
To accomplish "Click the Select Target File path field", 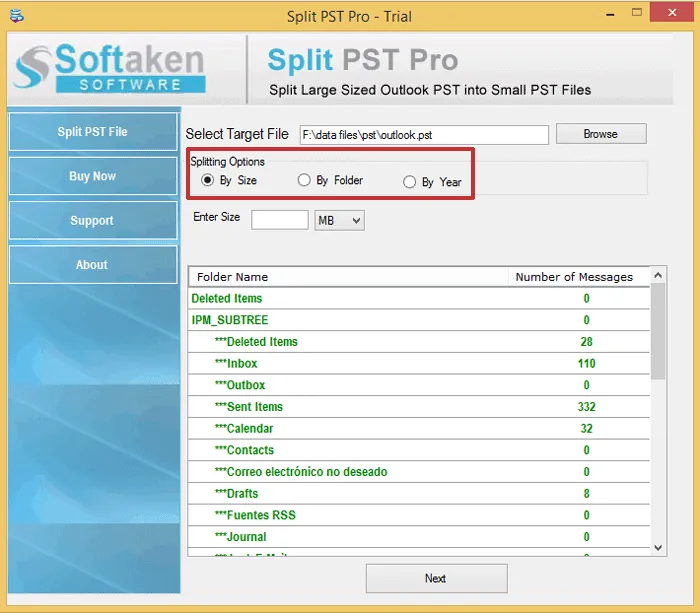I will pyautogui.click(x=424, y=135).
